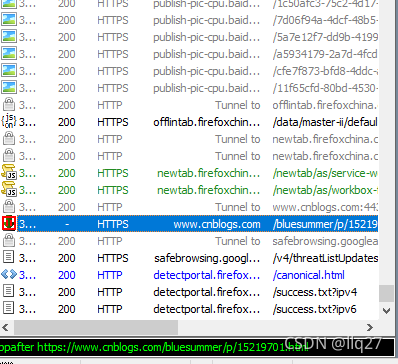Click the HTTP protocol cell of the /success.txt?ipv6 row
Viewport: 398px width, 364px height.
click(x=110, y=309)
